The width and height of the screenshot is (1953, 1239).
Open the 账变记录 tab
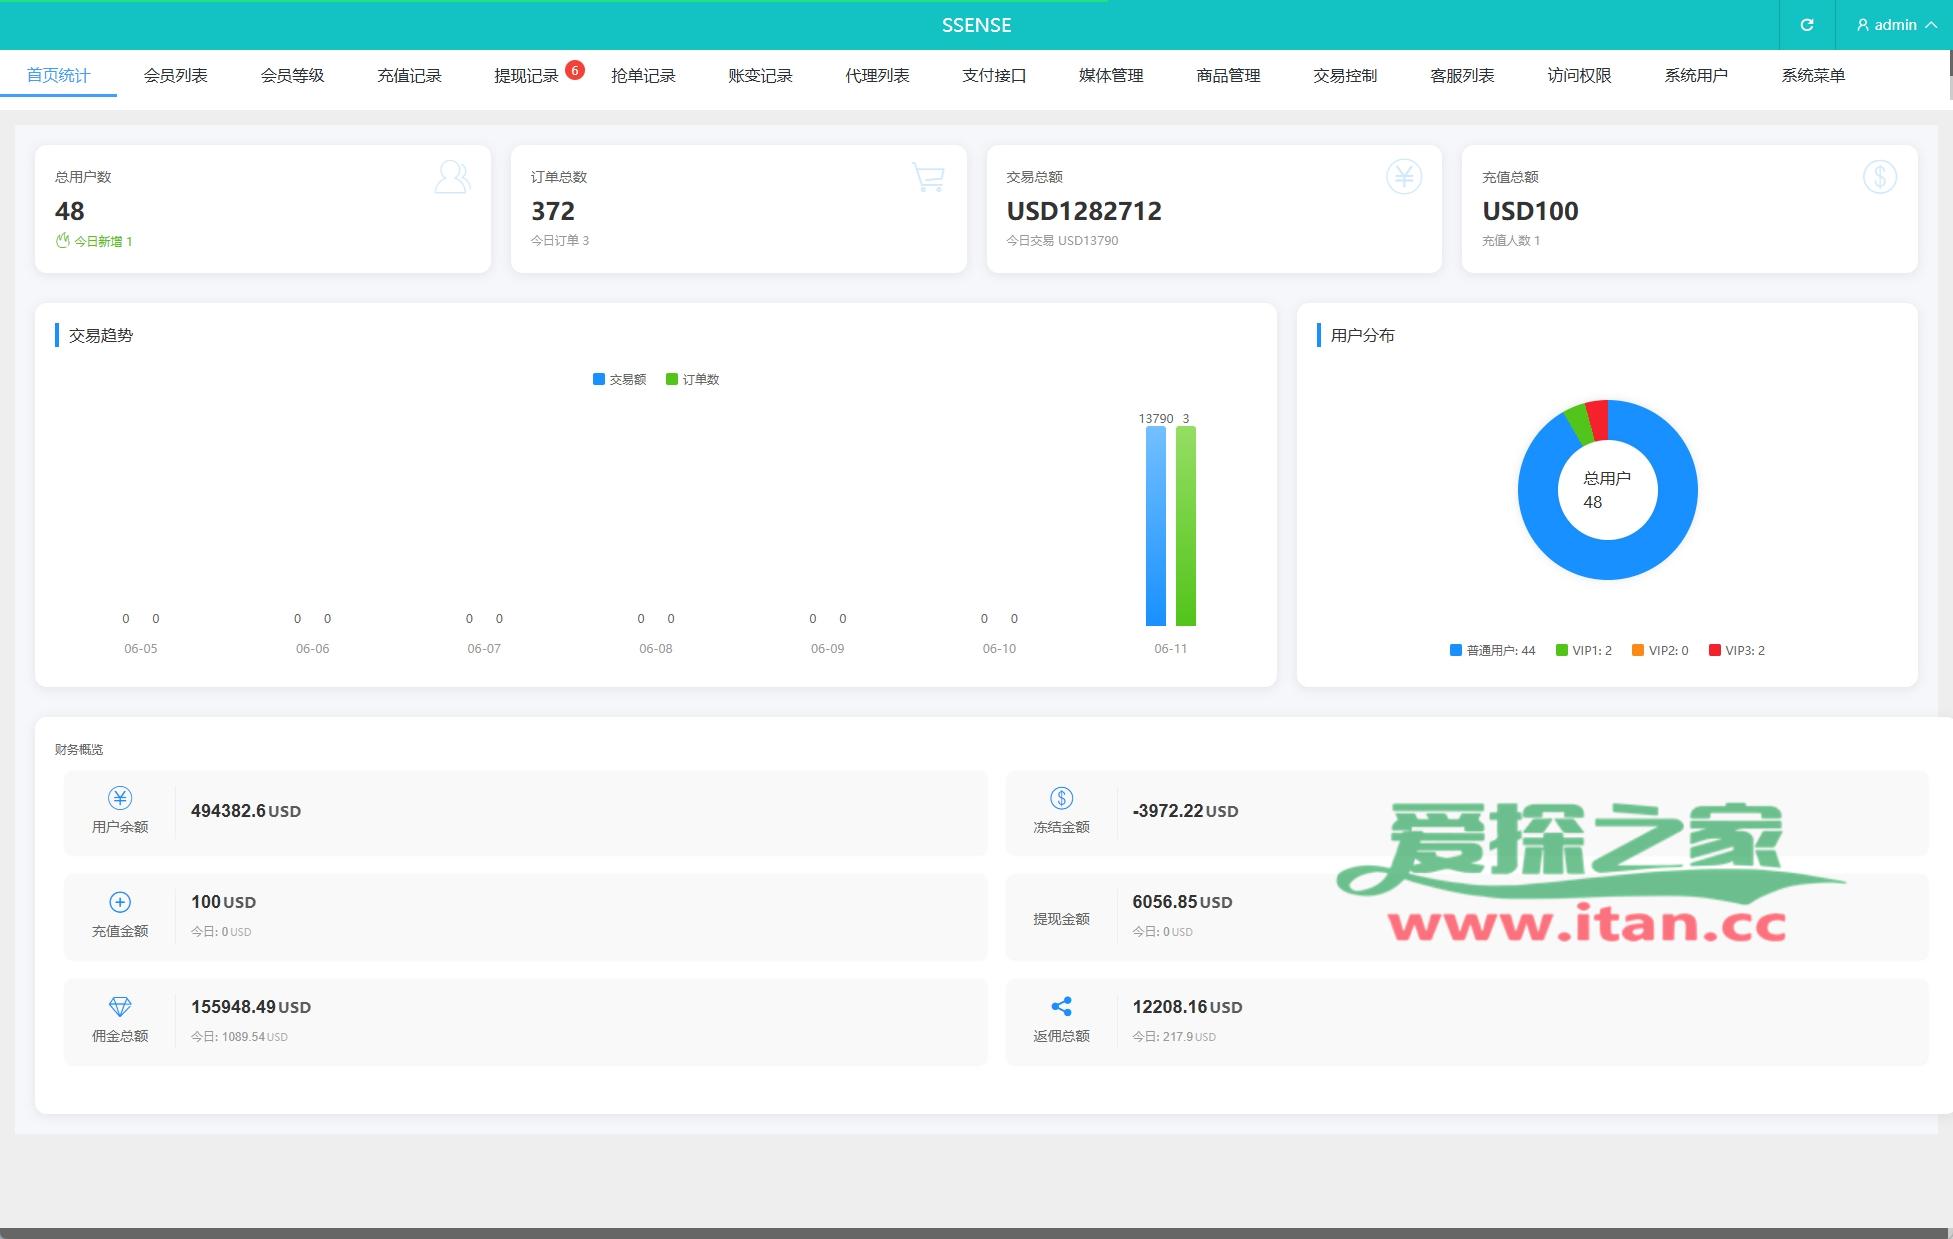pyautogui.click(x=760, y=75)
